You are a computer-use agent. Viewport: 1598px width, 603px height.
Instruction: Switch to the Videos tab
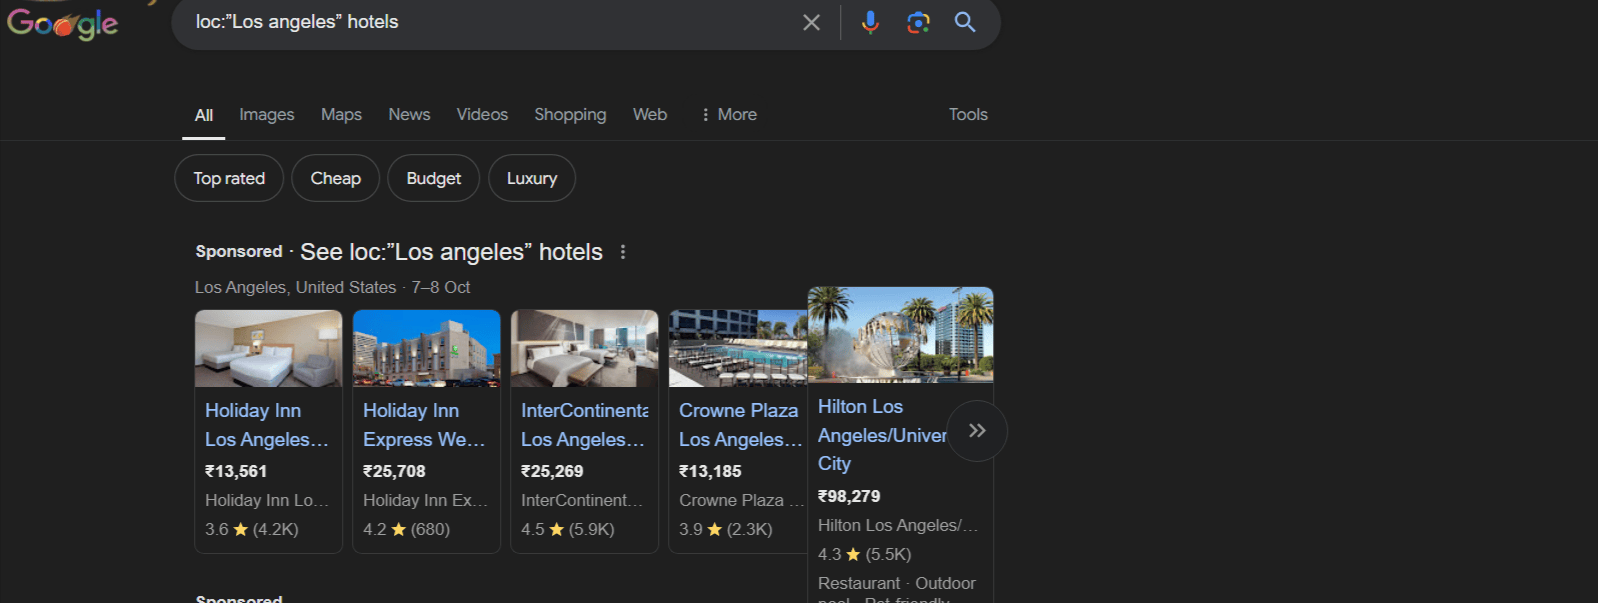(x=482, y=115)
